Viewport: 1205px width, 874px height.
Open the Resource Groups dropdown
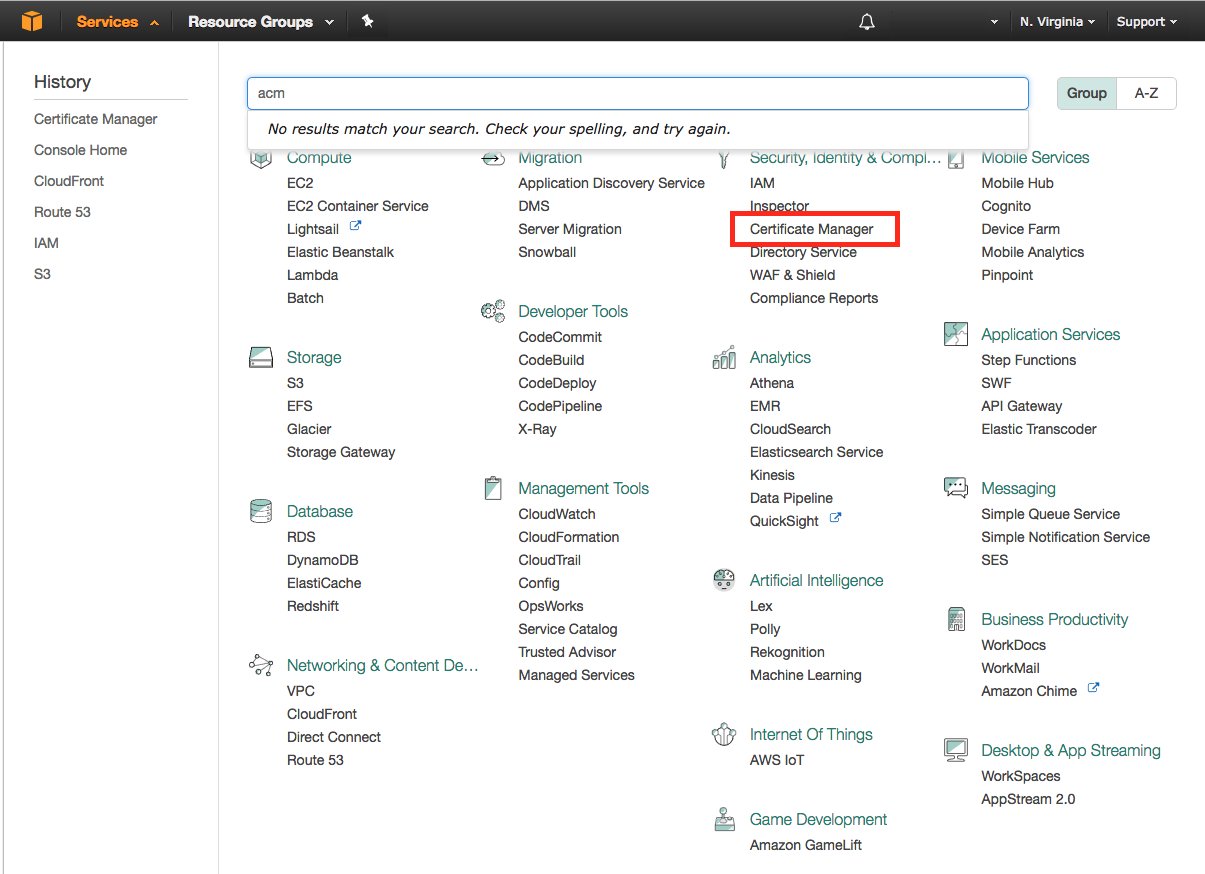[x=261, y=21]
